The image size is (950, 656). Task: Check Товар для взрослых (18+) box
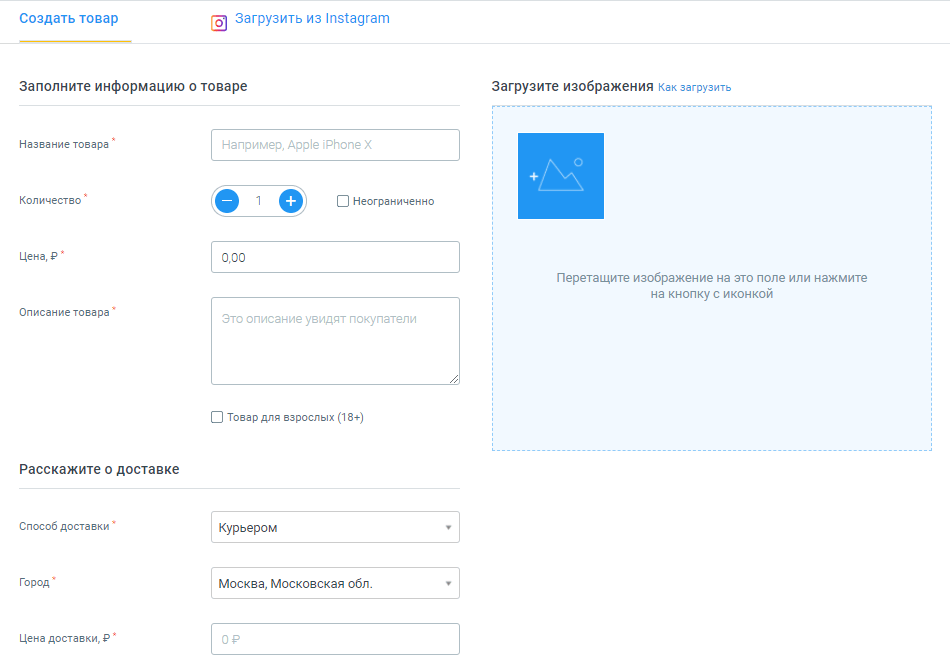tap(217, 417)
